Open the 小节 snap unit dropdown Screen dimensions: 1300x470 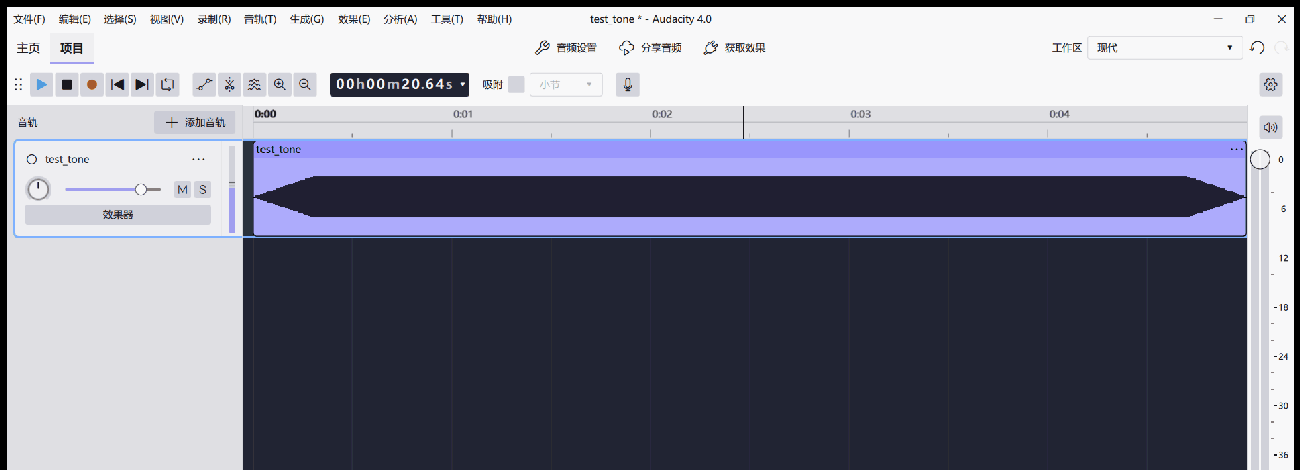566,85
